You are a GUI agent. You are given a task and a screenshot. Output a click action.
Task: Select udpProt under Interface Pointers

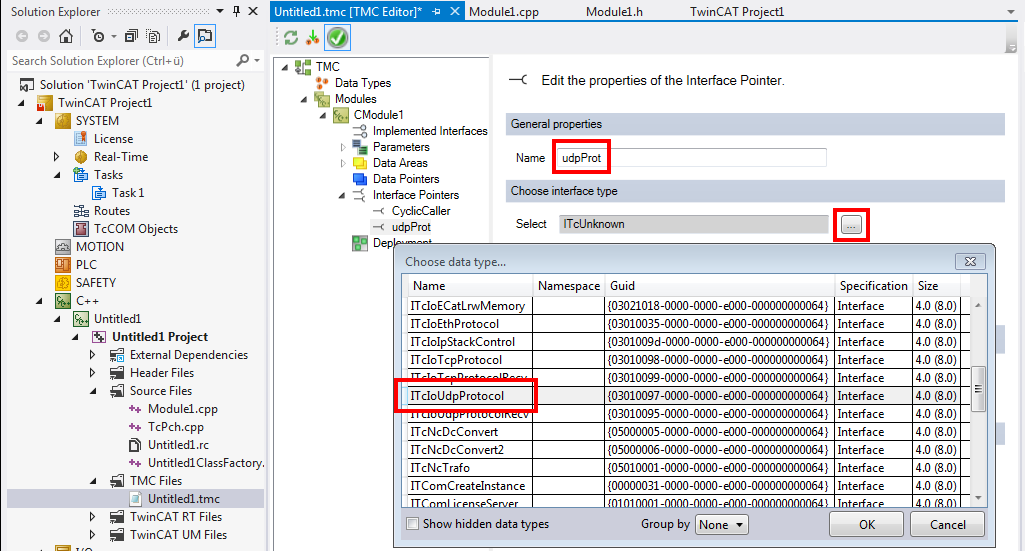411,227
